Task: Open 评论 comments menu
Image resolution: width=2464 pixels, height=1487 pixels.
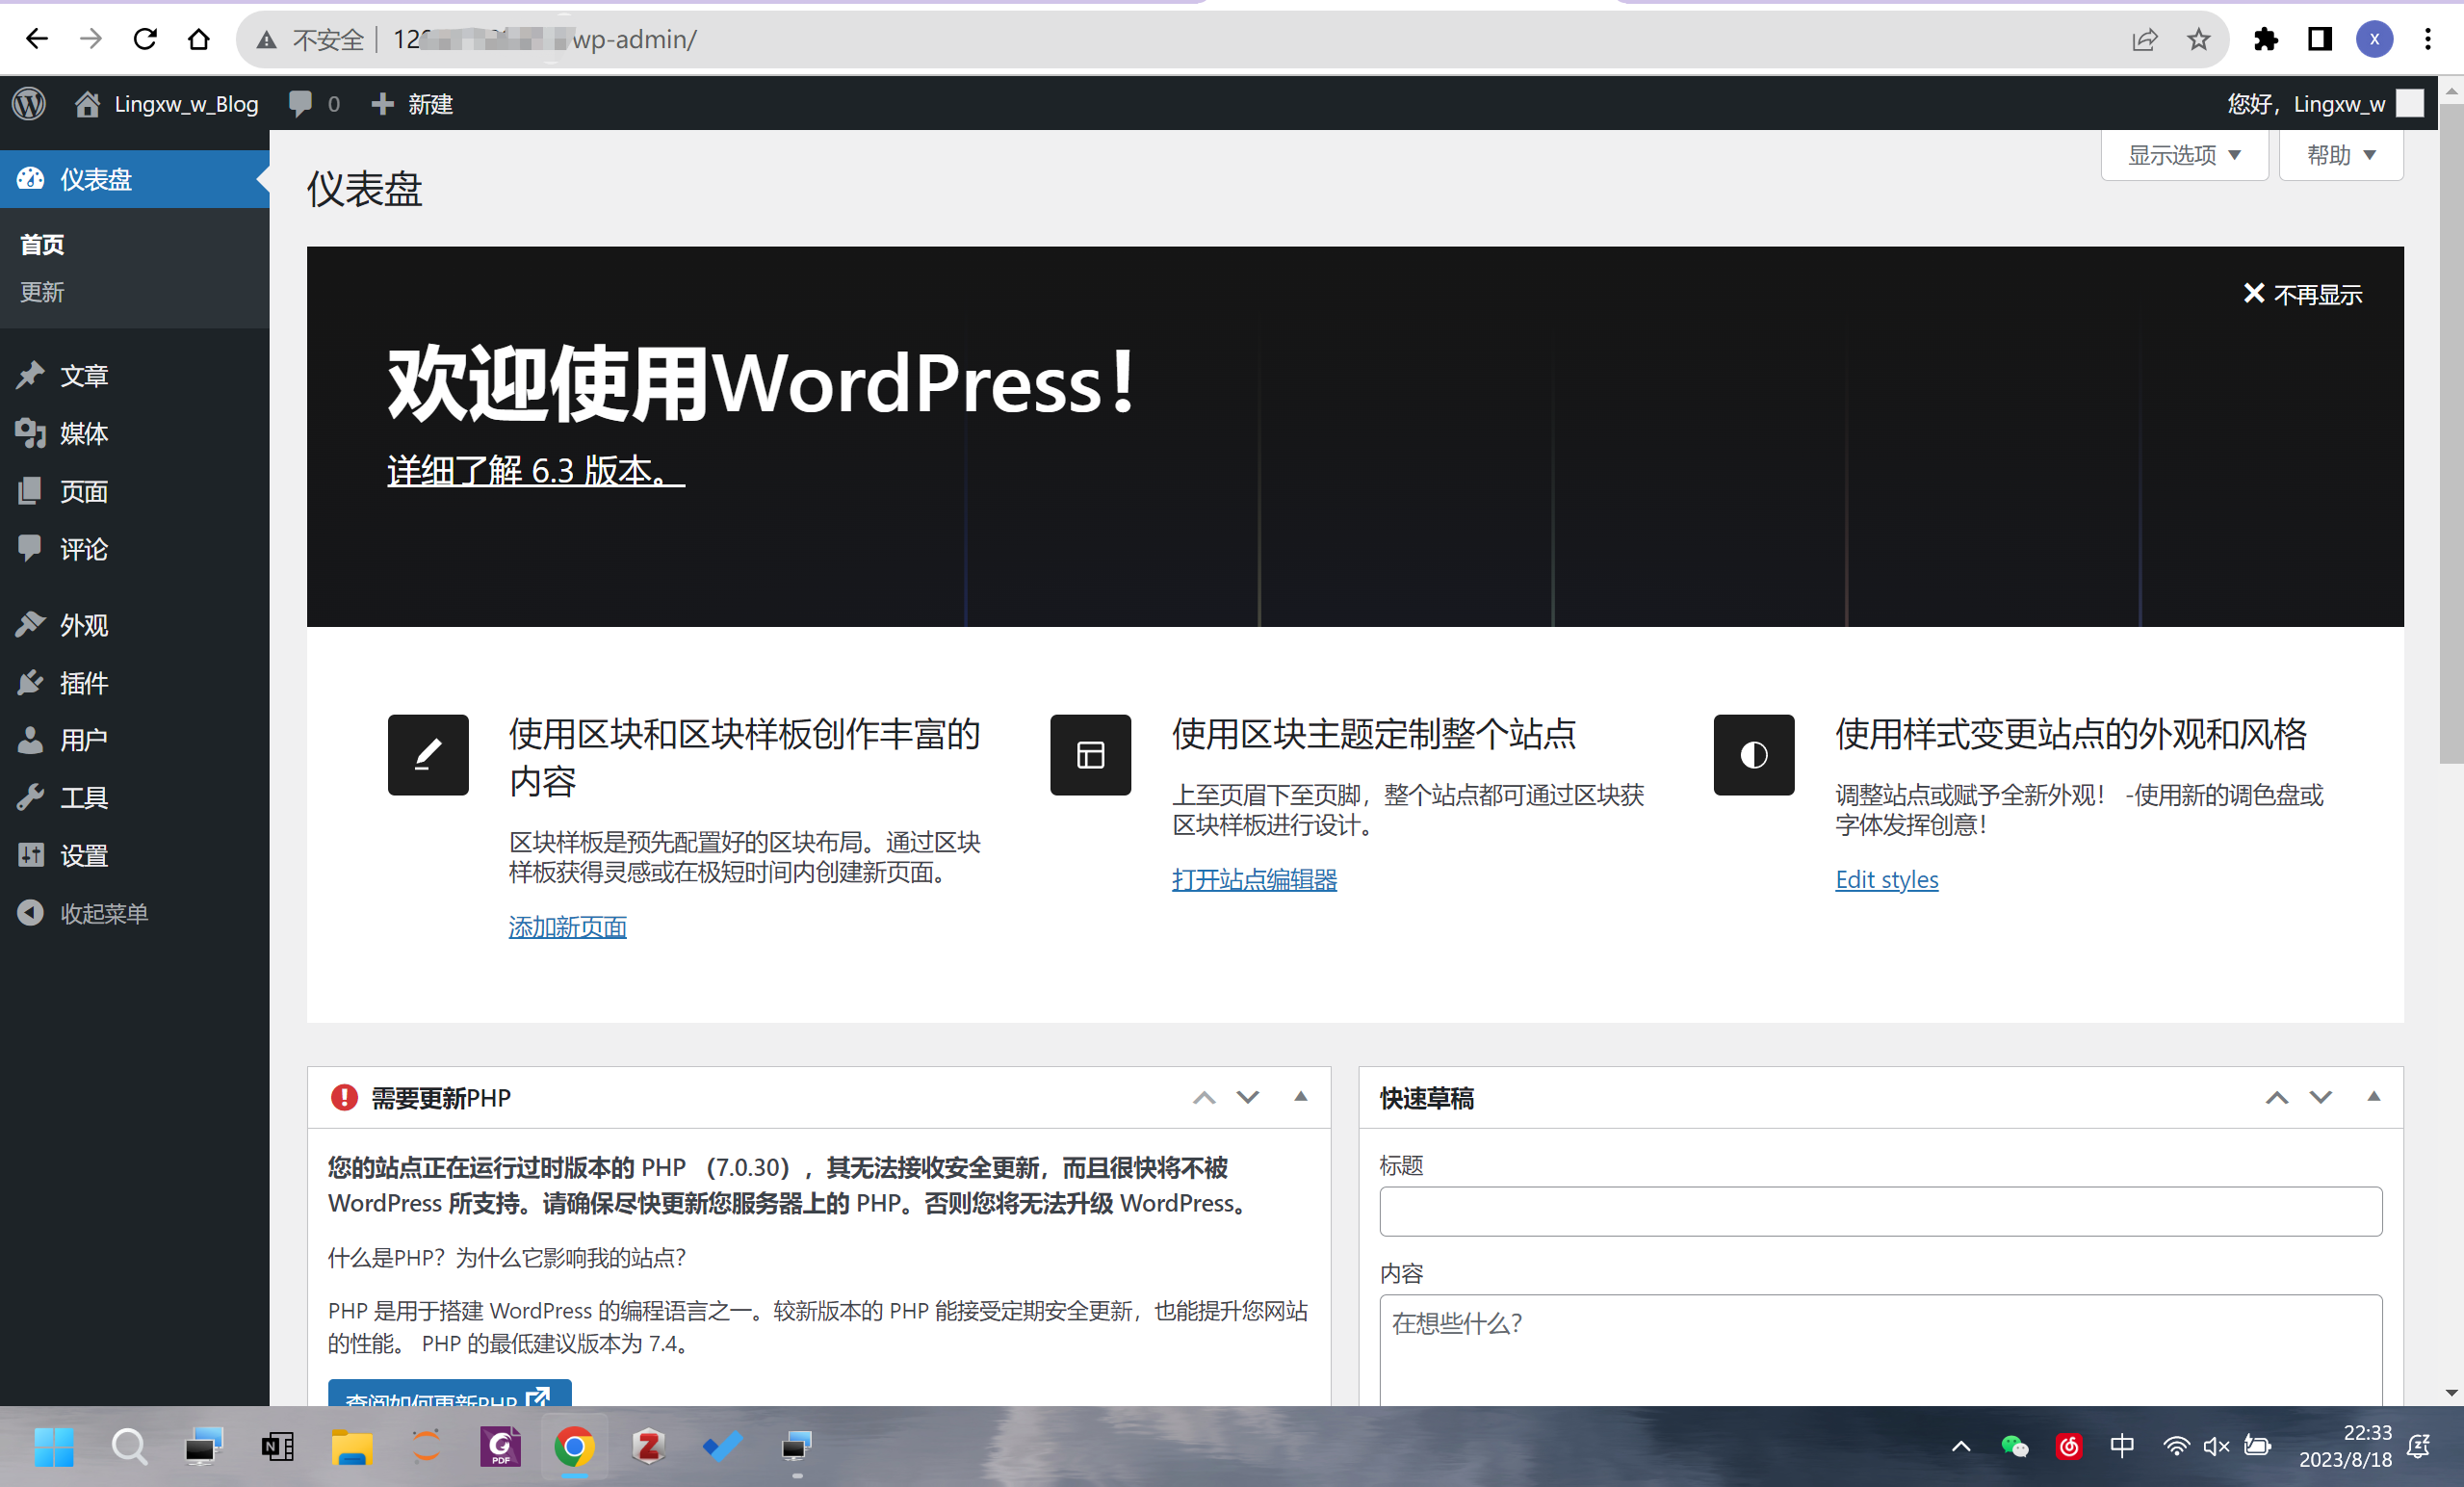Action: pos(134,549)
